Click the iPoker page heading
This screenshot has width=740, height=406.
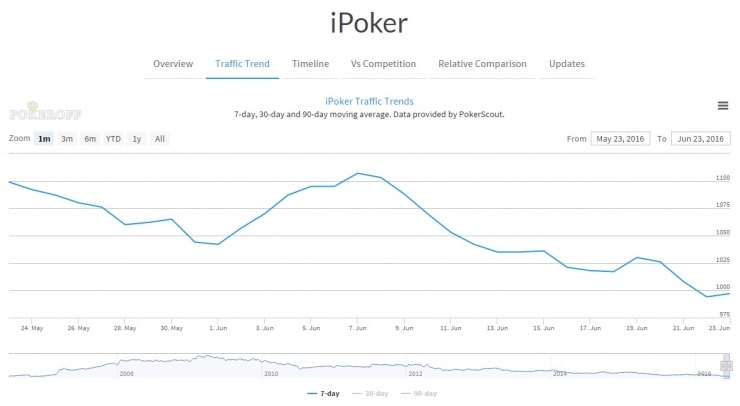pyautogui.click(x=369, y=23)
